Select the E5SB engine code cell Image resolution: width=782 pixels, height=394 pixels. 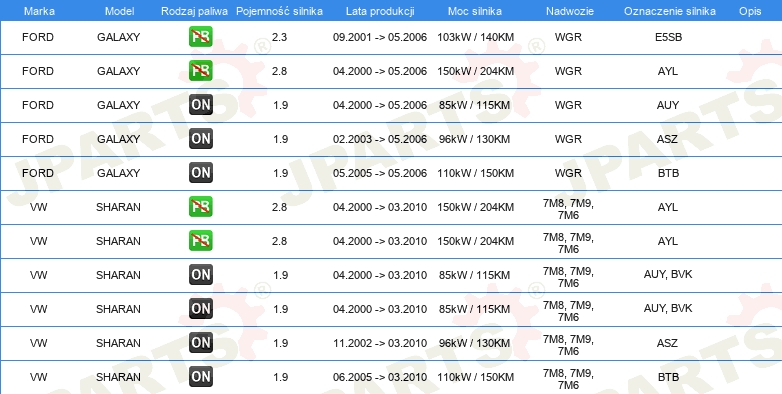[668, 37]
